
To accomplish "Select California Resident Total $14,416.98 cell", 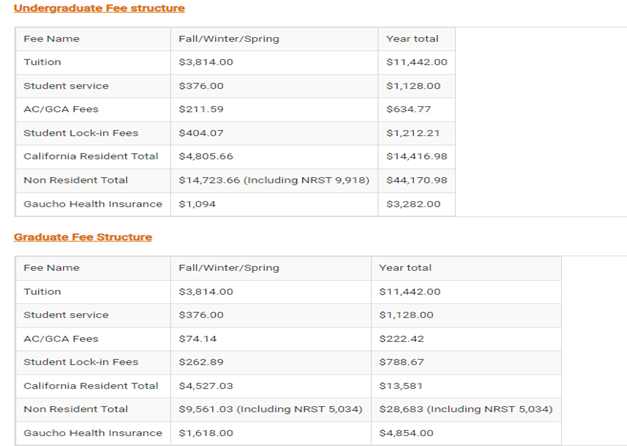I will coord(417,156).
